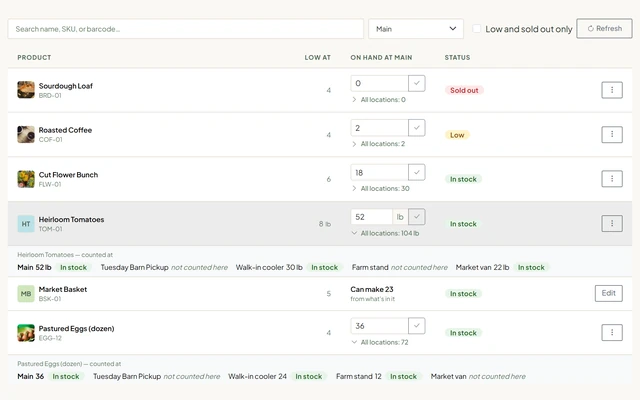This screenshot has height=400, width=640.
Task: Click Market van 22 lb entry
Action: tap(482, 267)
